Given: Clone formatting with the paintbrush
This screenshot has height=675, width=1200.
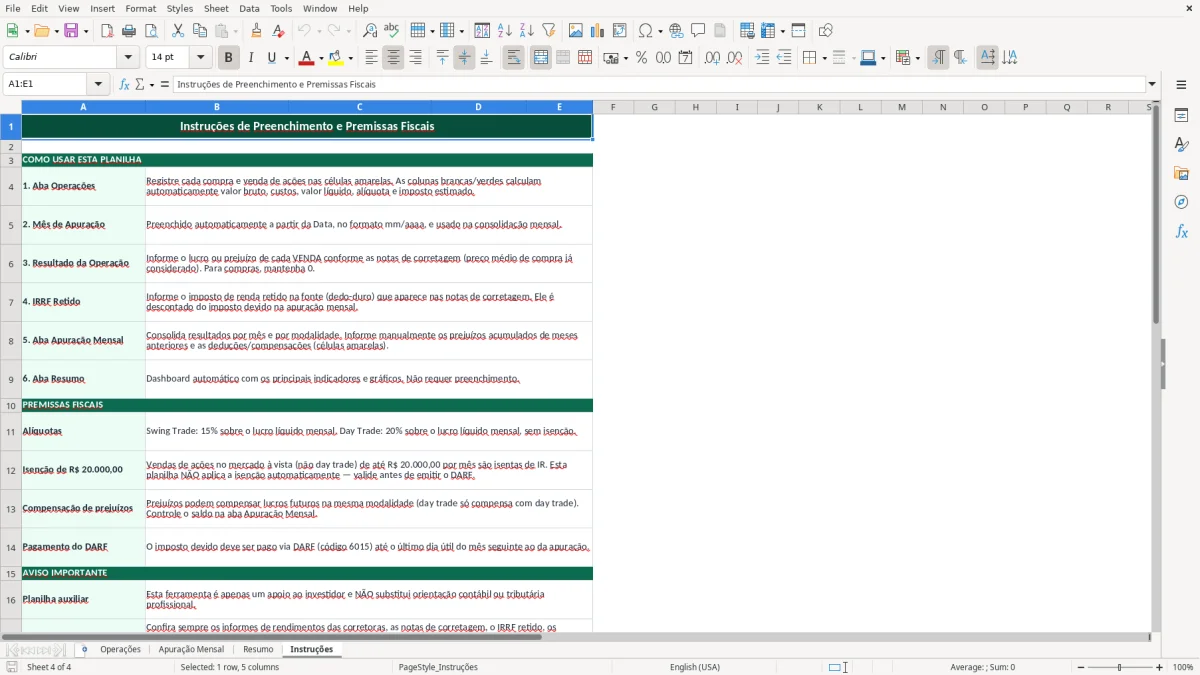Looking at the screenshot, I should coord(256,31).
